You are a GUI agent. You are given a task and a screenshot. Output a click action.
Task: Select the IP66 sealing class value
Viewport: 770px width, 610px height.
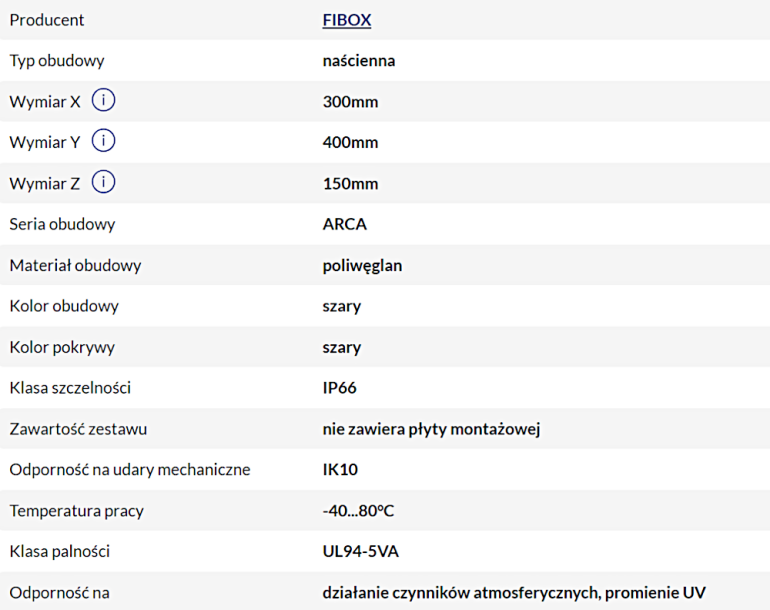(x=340, y=388)
